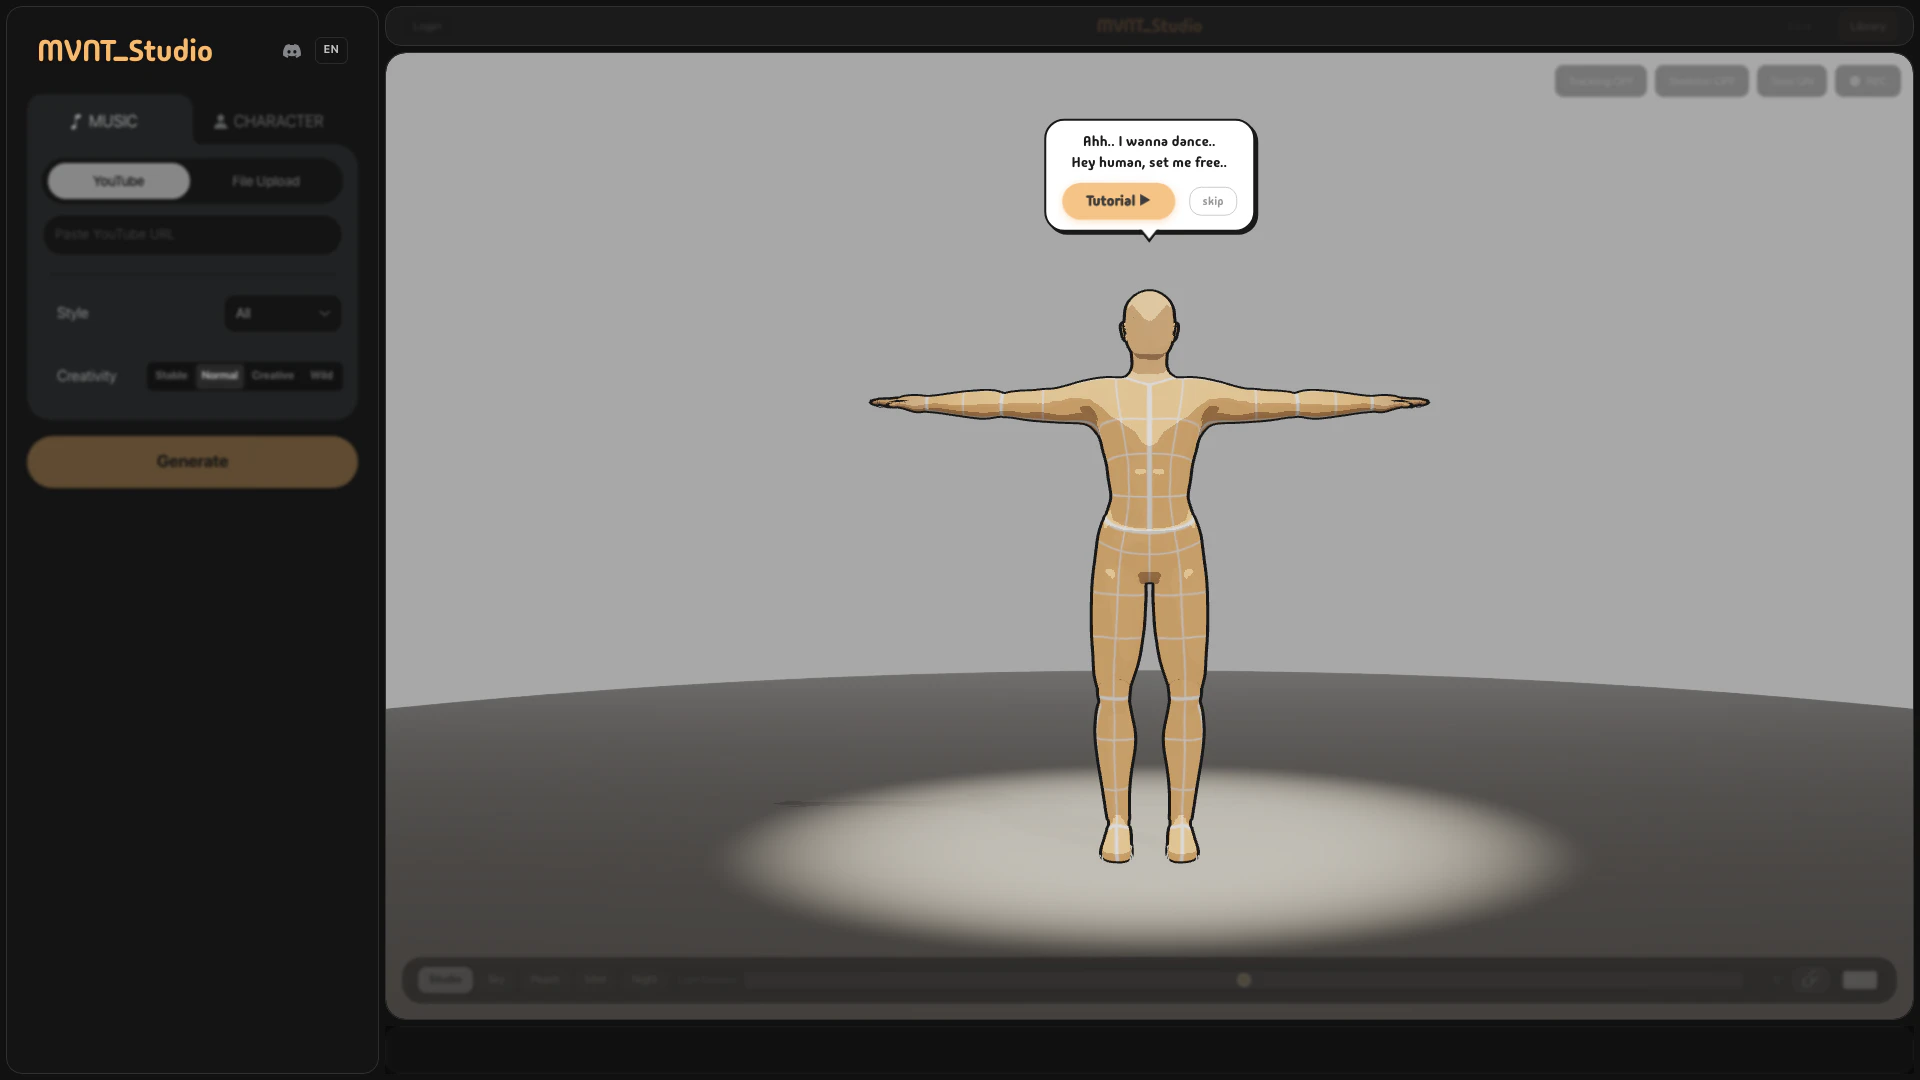Screen dimensions: 1920x1080
Task: Open the Discord icon link
Action: coord(291,50)
